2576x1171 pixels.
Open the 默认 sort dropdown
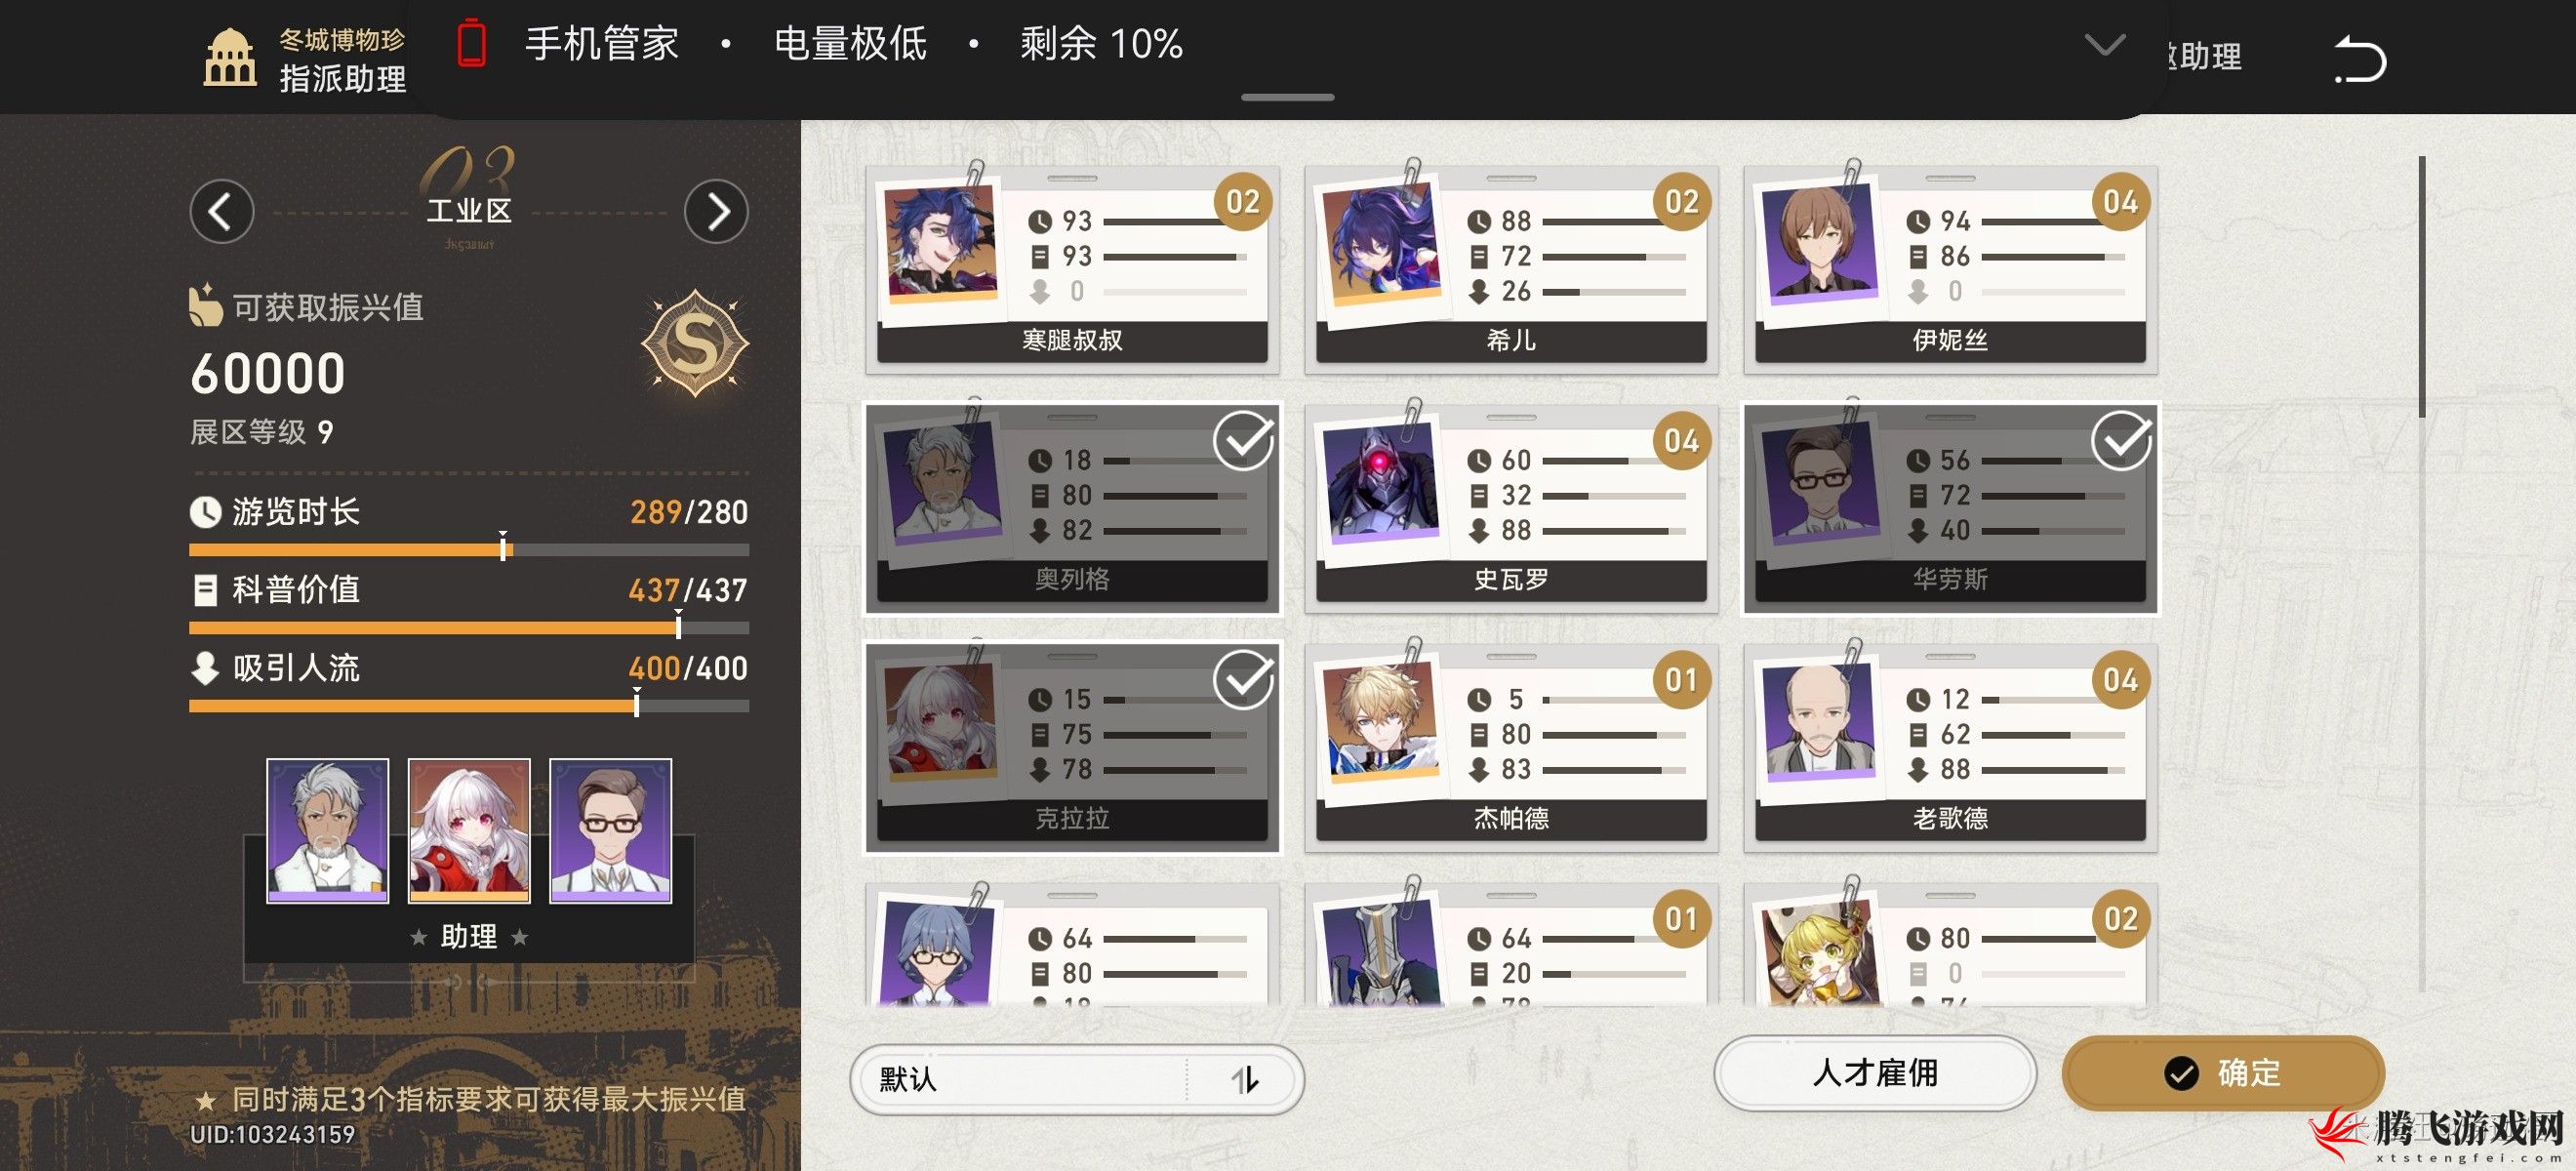pos(1076,1080)
